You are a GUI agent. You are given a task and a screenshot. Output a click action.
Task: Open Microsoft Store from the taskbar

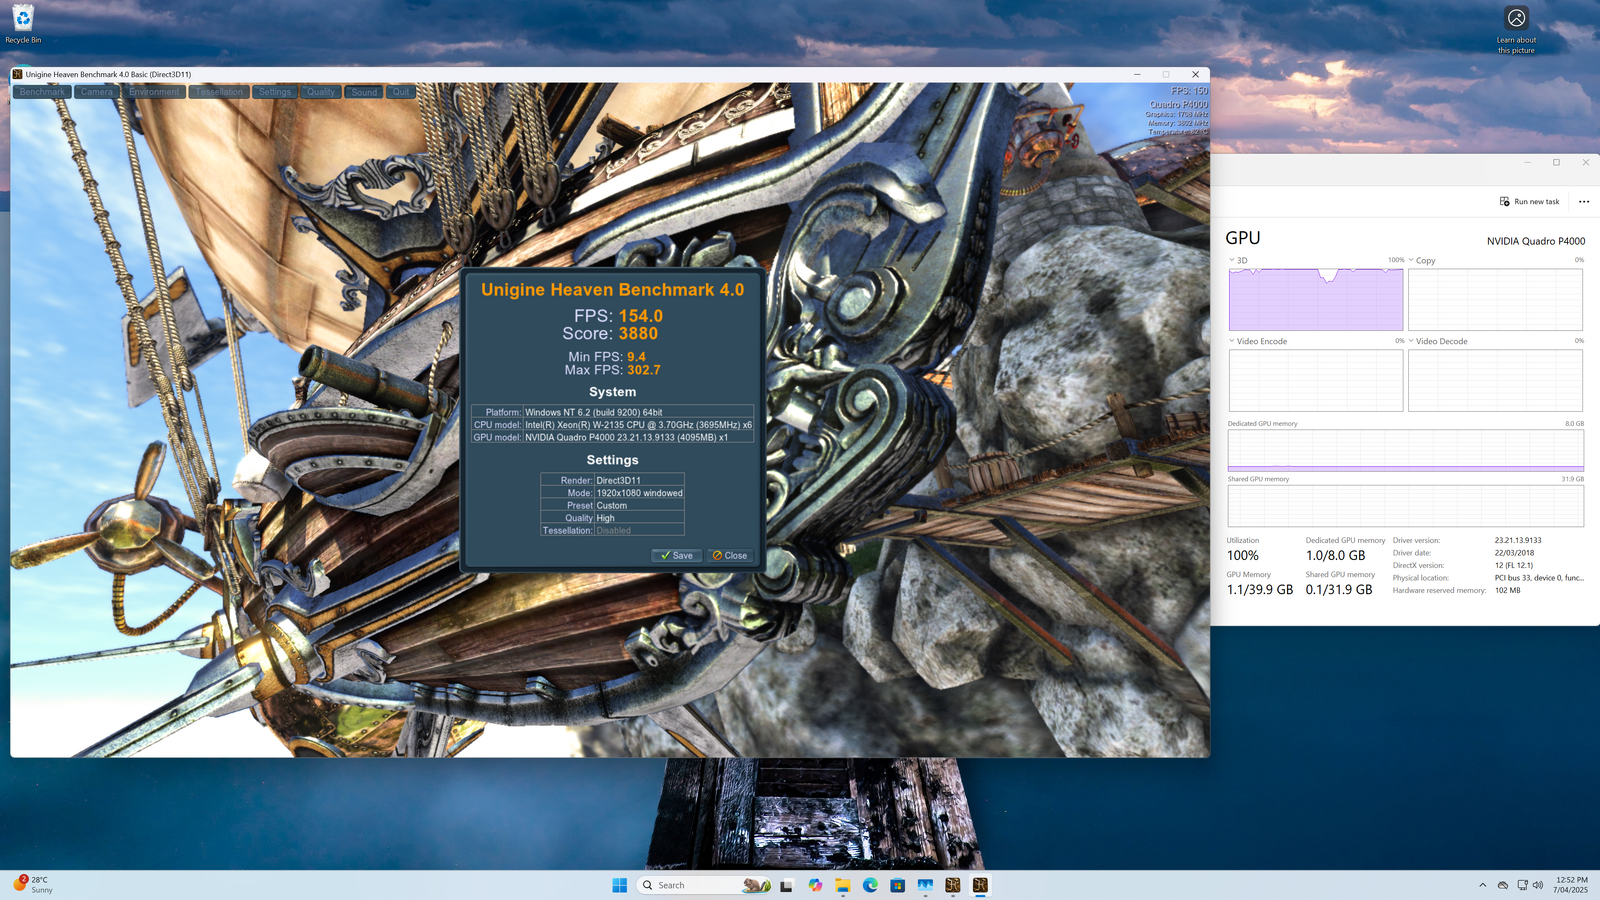[x=898, y=885]
